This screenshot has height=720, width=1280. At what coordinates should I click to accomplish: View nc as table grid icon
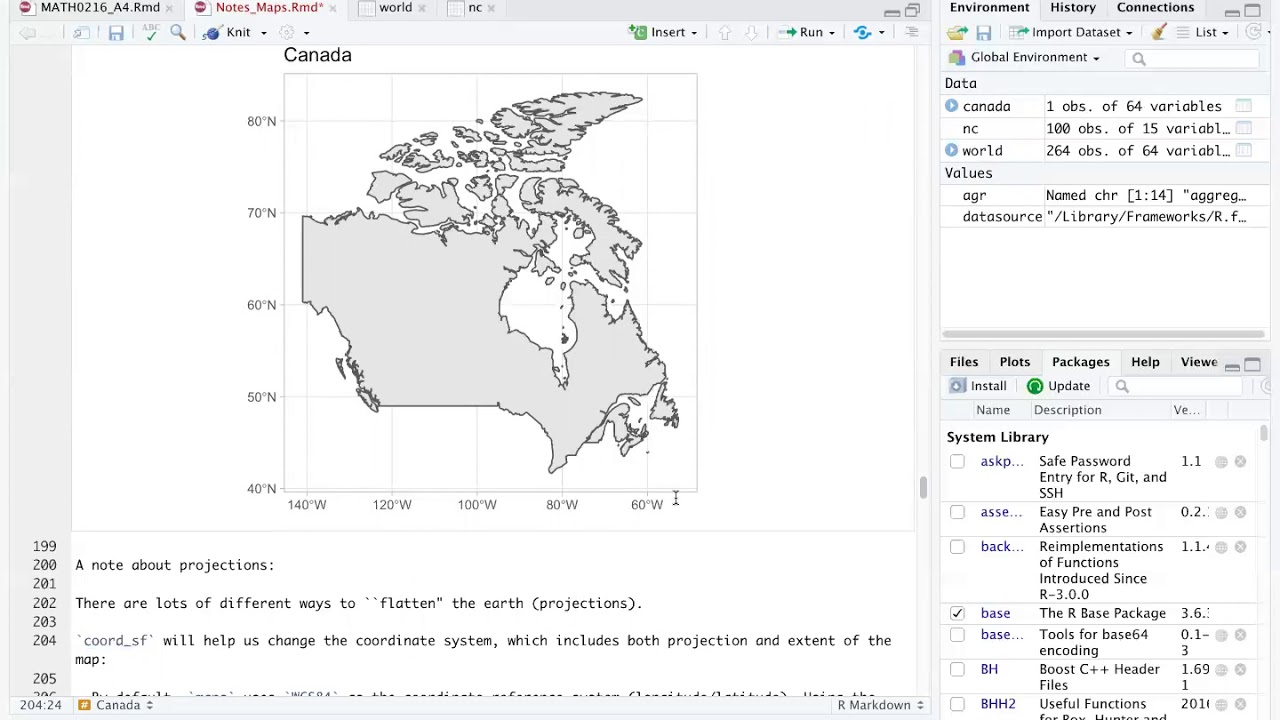pos(1244,128)
